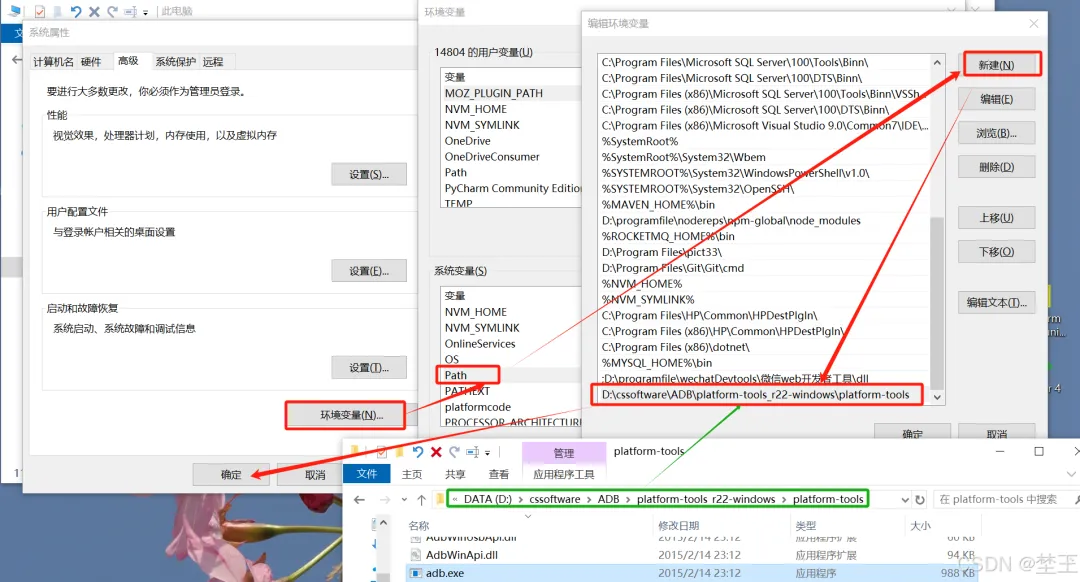Click the 管理 contextual tab
1080x582 pixels.
[x=563, y=453]
